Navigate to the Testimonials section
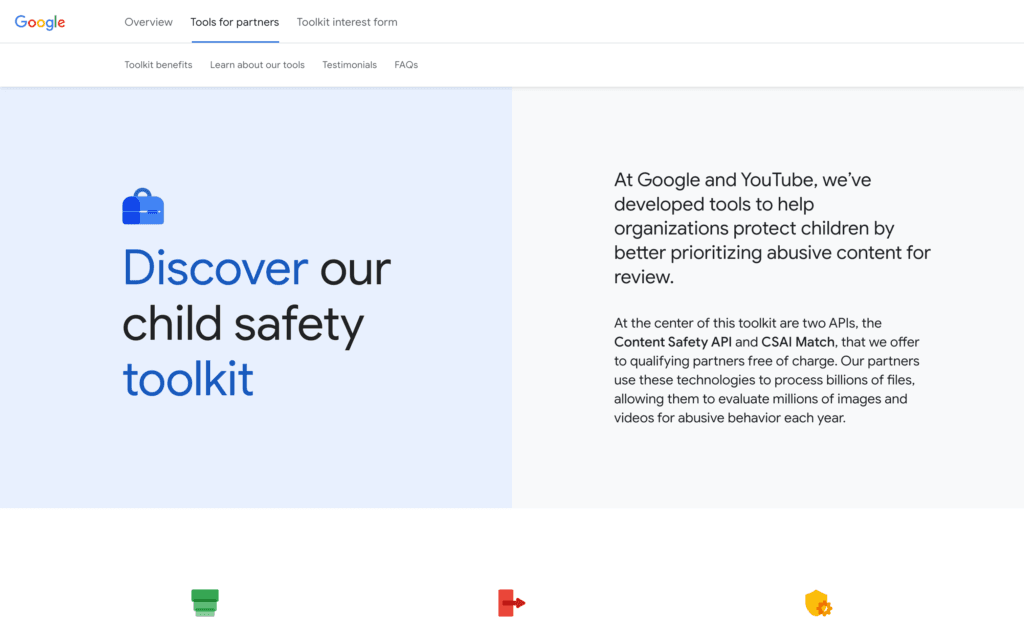 click(x=349, y=65)
